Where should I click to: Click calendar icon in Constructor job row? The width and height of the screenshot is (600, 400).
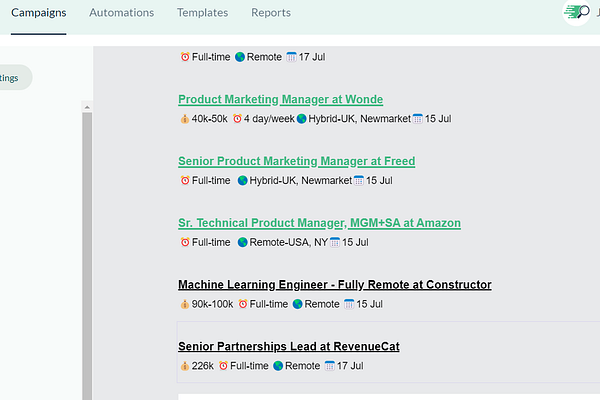tap(349, 304)
